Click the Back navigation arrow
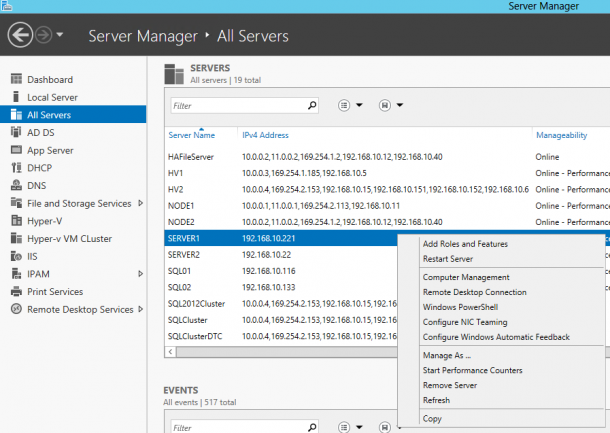Image resolution: width=610 pixels, height=433 pixels. click(x=20, y=35)
